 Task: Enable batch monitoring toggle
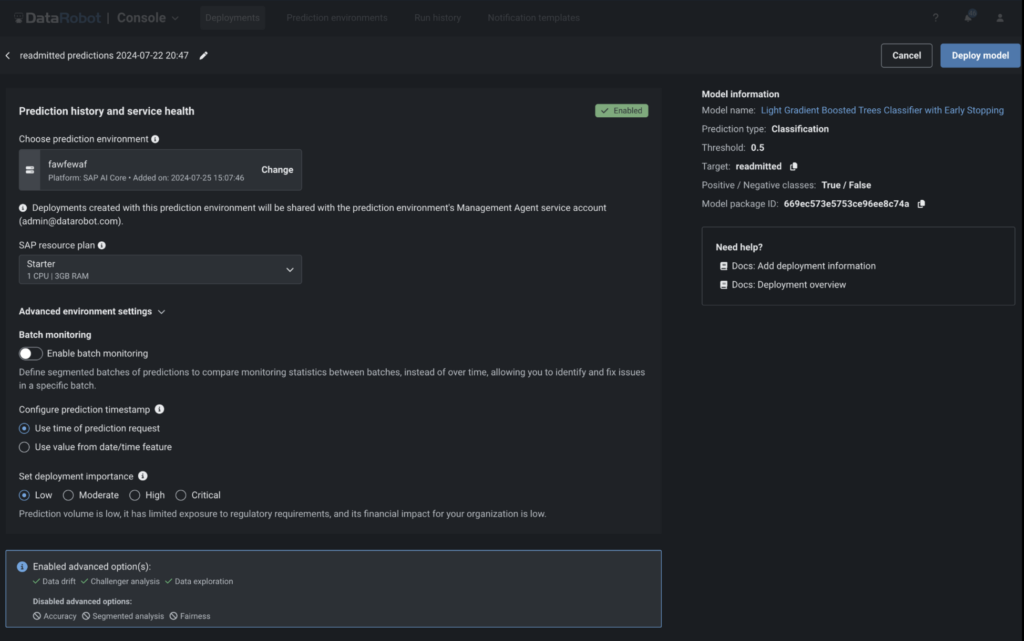[31, 353]
